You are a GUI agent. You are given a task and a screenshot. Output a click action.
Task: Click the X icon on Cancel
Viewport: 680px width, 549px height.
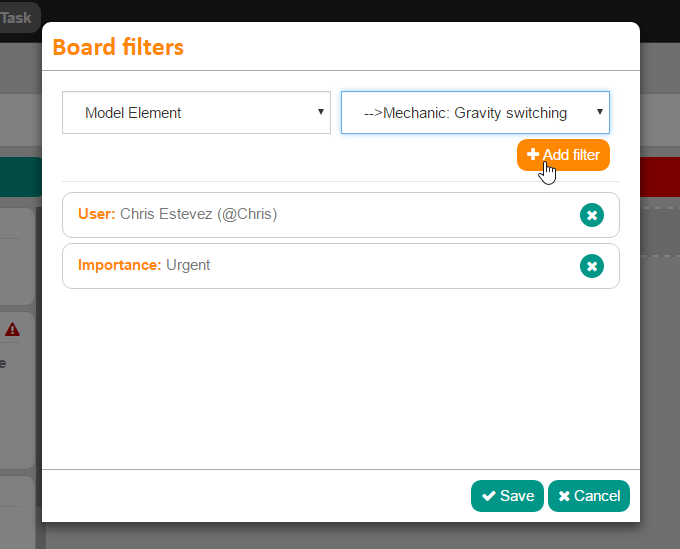pos(564,496)
